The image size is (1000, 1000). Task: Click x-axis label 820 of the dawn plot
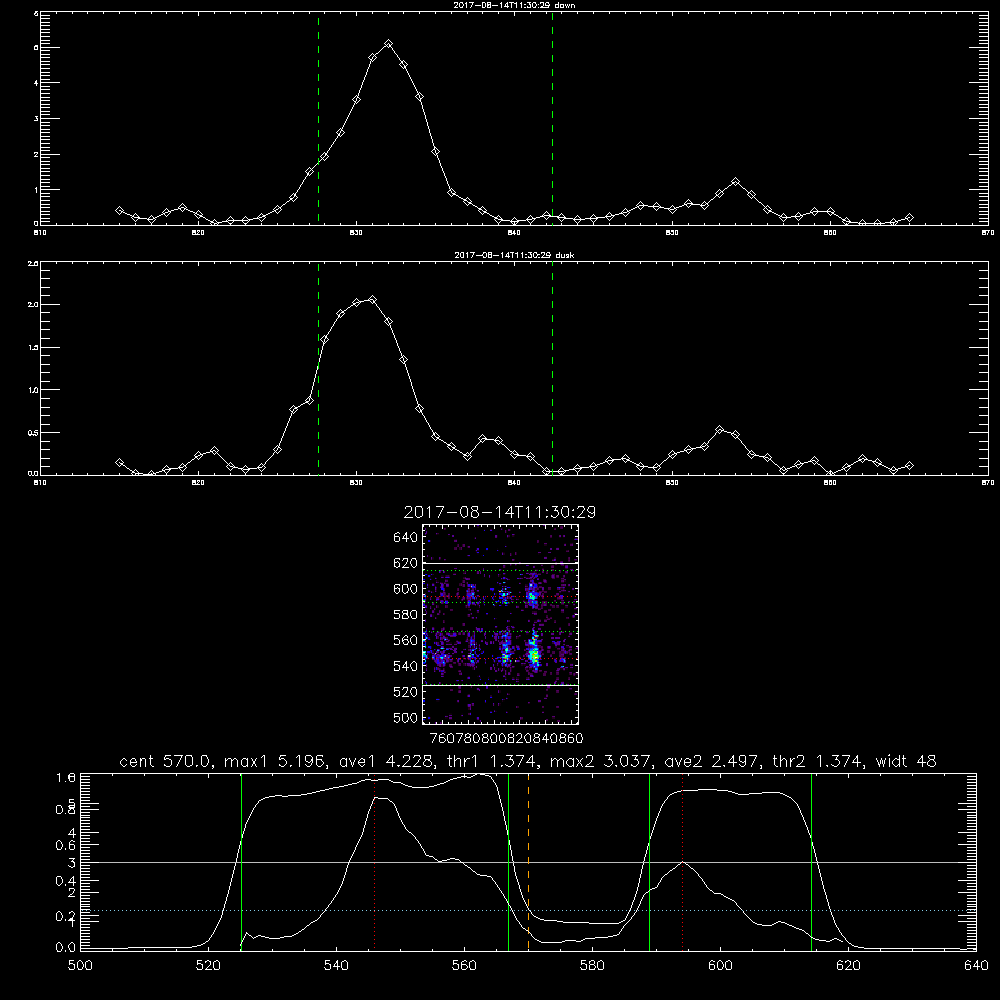198,233
